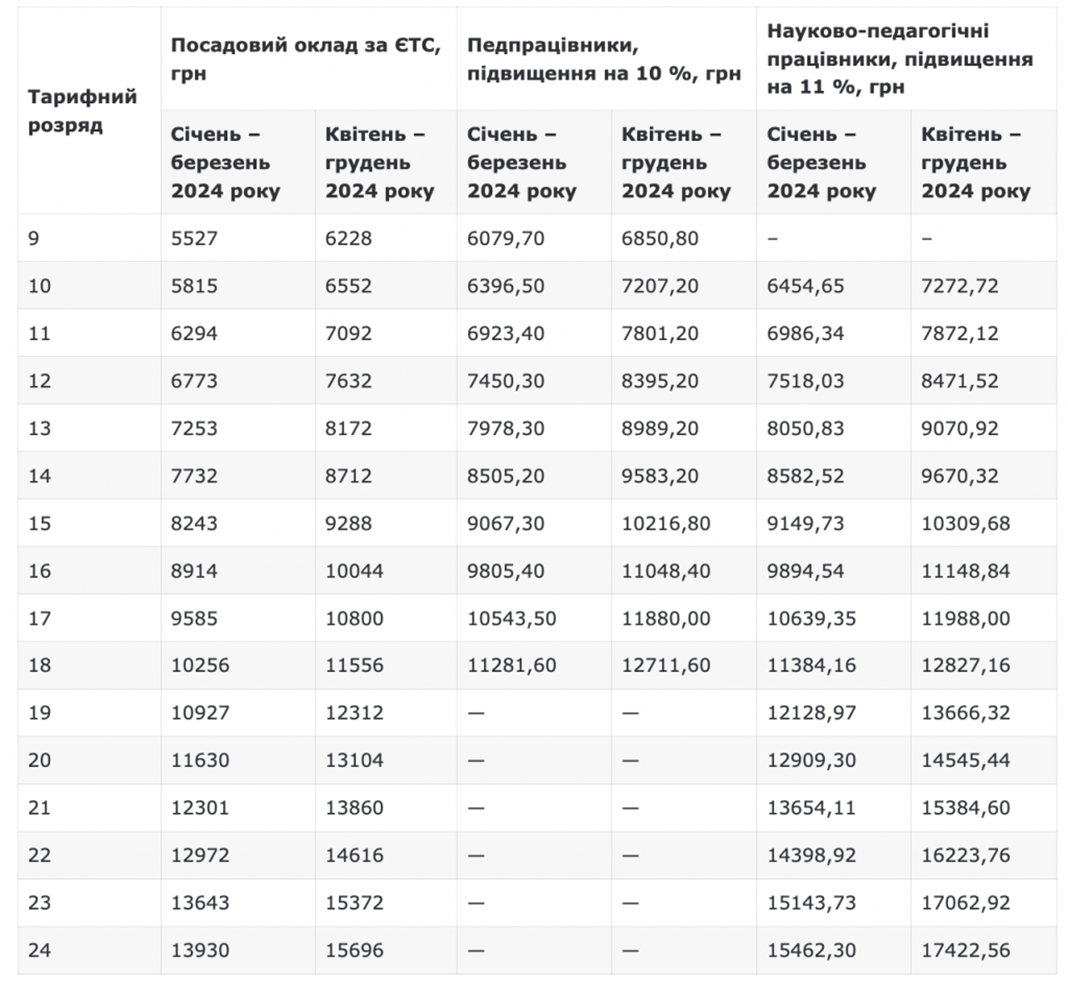
Task: Click cell showing 7450,30
Action: [506, 381]
